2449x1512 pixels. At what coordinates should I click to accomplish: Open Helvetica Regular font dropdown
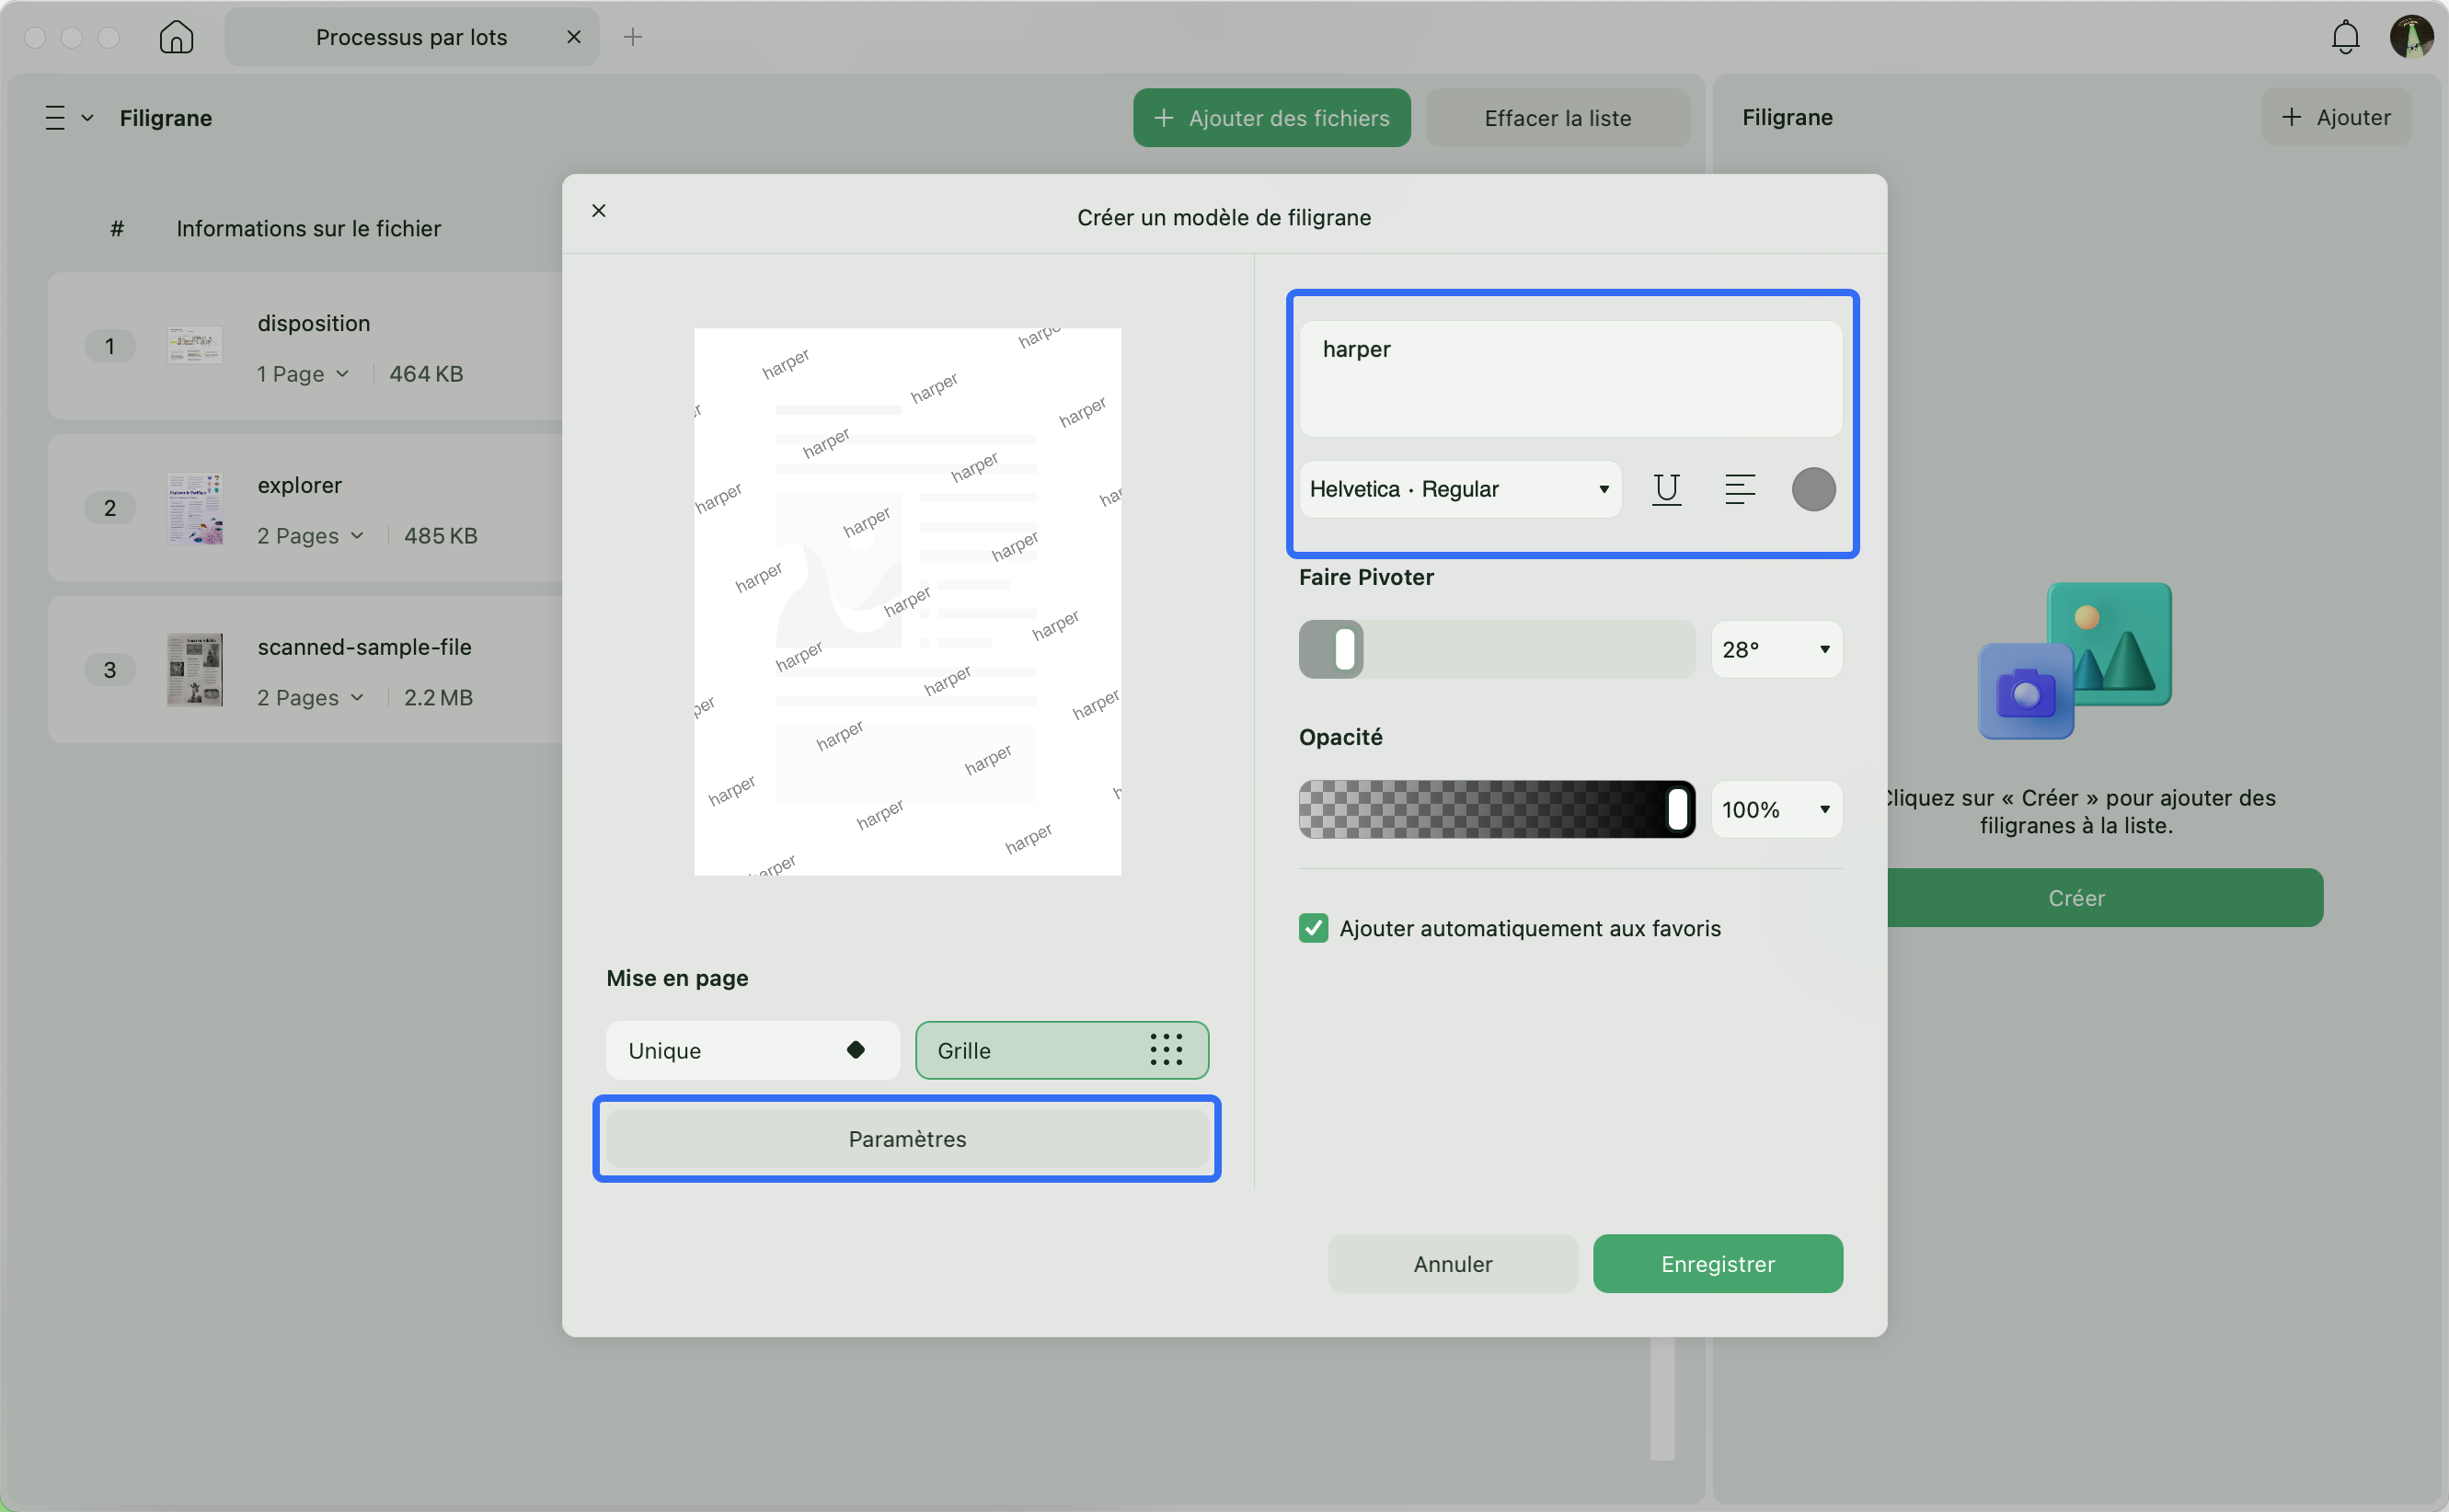tap(1460, 489)
